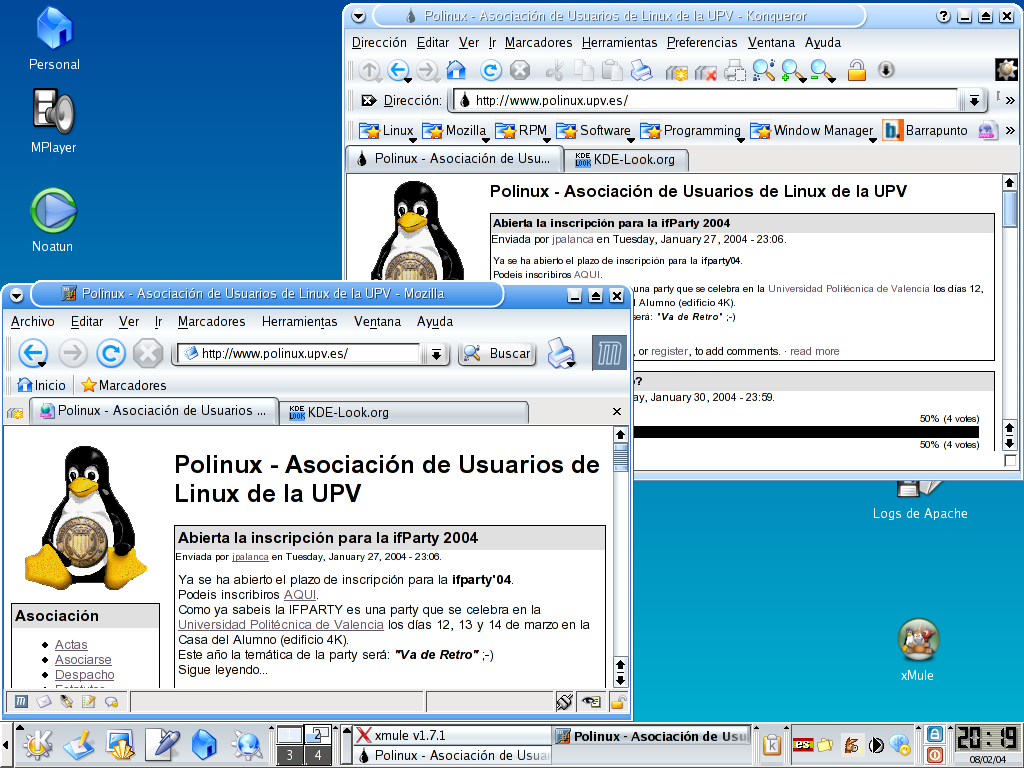1024x768 pixels.
Task: Click the Klipper clipboard tray icon
Action: point(771,744)
